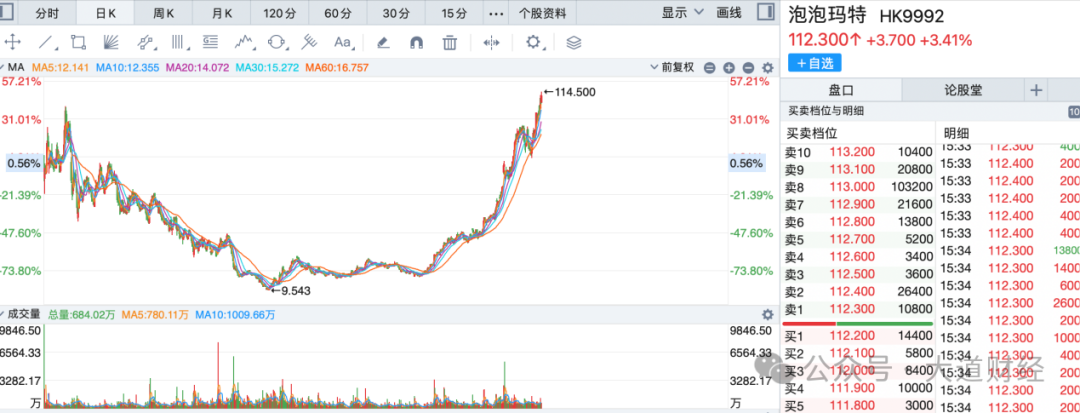
Task: Select the vertical cycle lines tool
Action: click(179, 42)
